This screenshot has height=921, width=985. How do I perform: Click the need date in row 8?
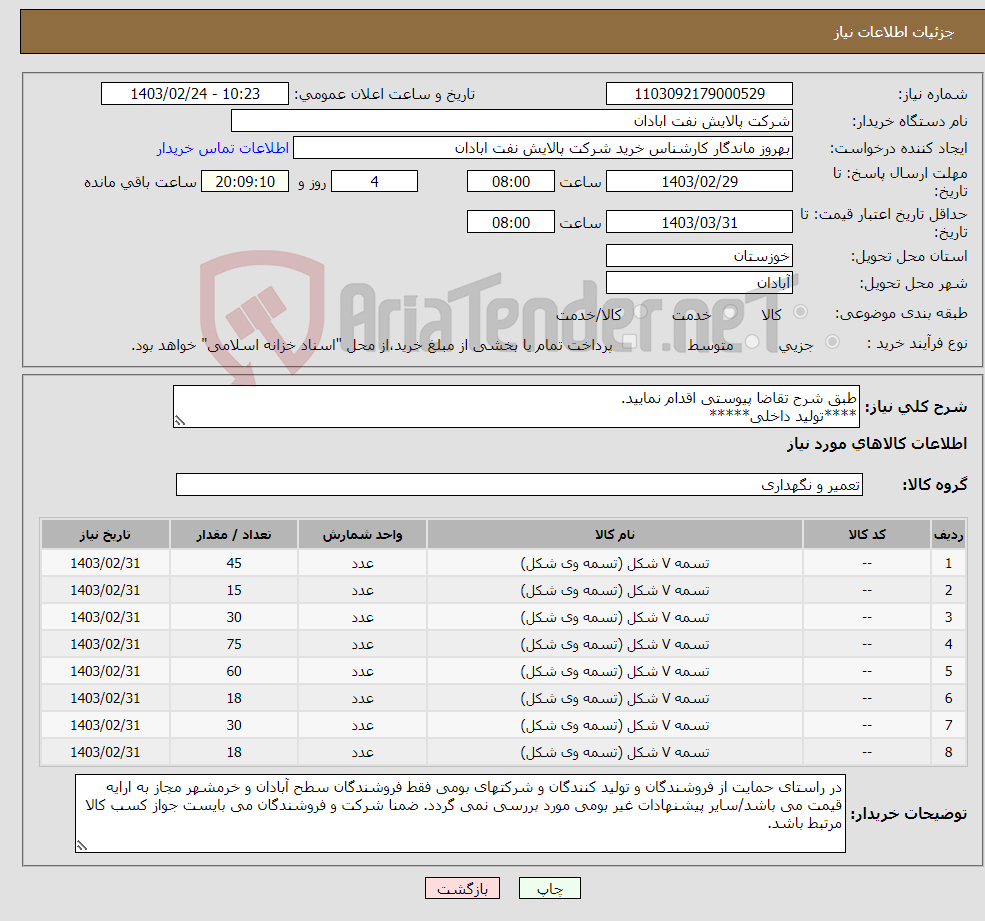[105, 753]
